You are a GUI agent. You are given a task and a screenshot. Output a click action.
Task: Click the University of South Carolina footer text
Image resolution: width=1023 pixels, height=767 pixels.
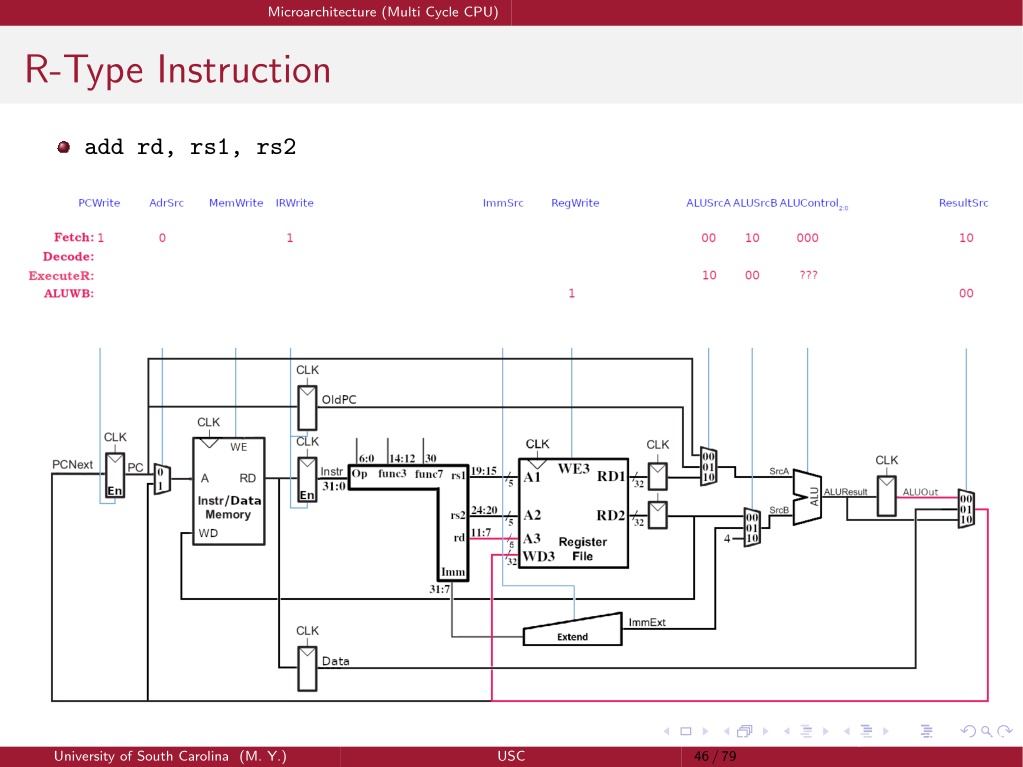pos(170,756)
